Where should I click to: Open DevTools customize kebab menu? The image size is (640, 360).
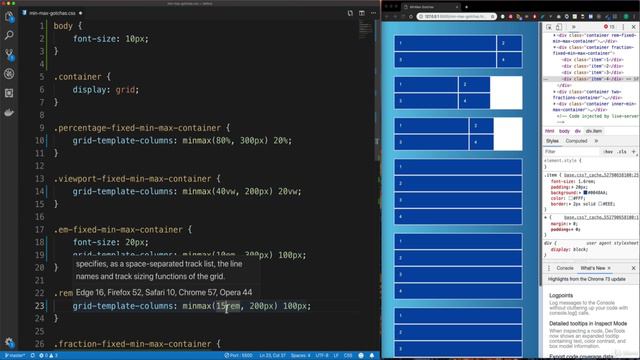(x=623, y=27)
